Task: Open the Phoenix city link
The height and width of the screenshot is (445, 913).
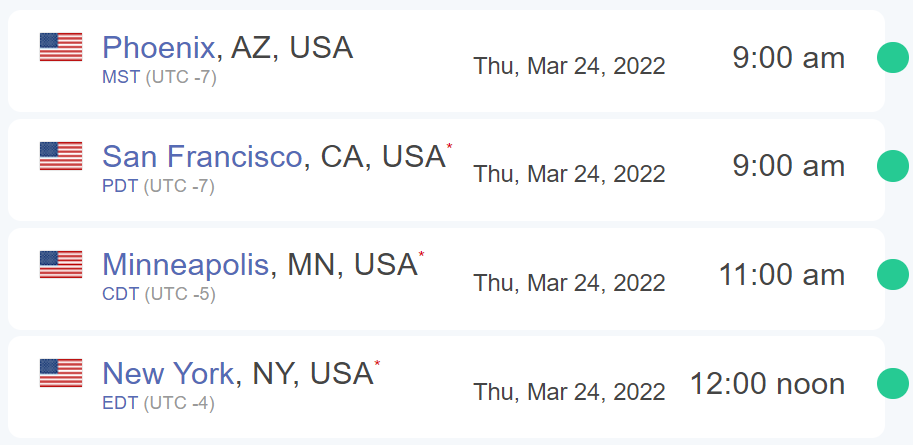Action: (158, 47)
